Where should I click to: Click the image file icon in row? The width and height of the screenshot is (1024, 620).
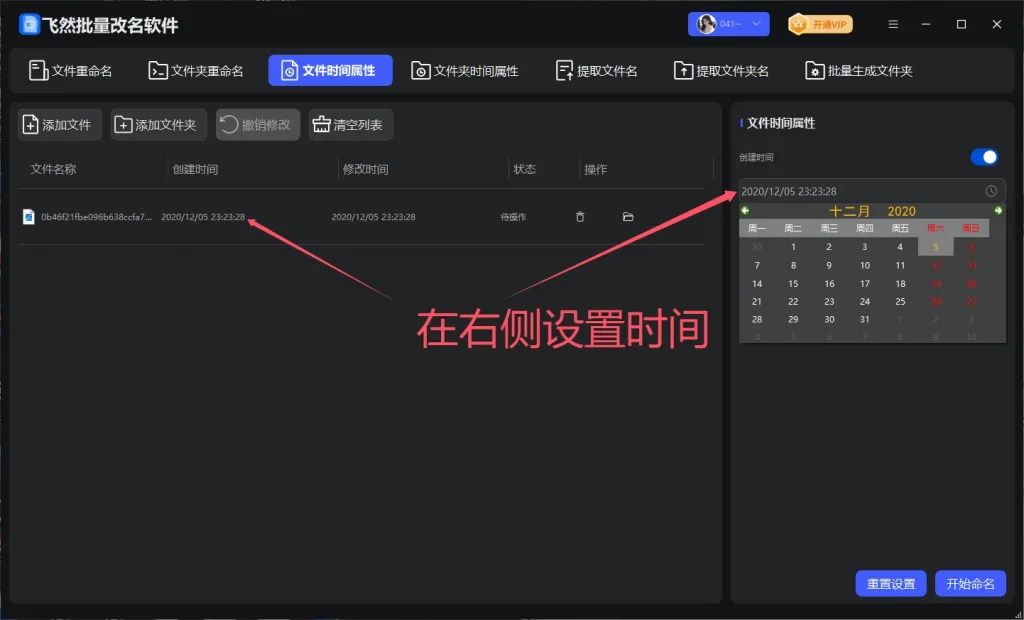tap(29, 217)
